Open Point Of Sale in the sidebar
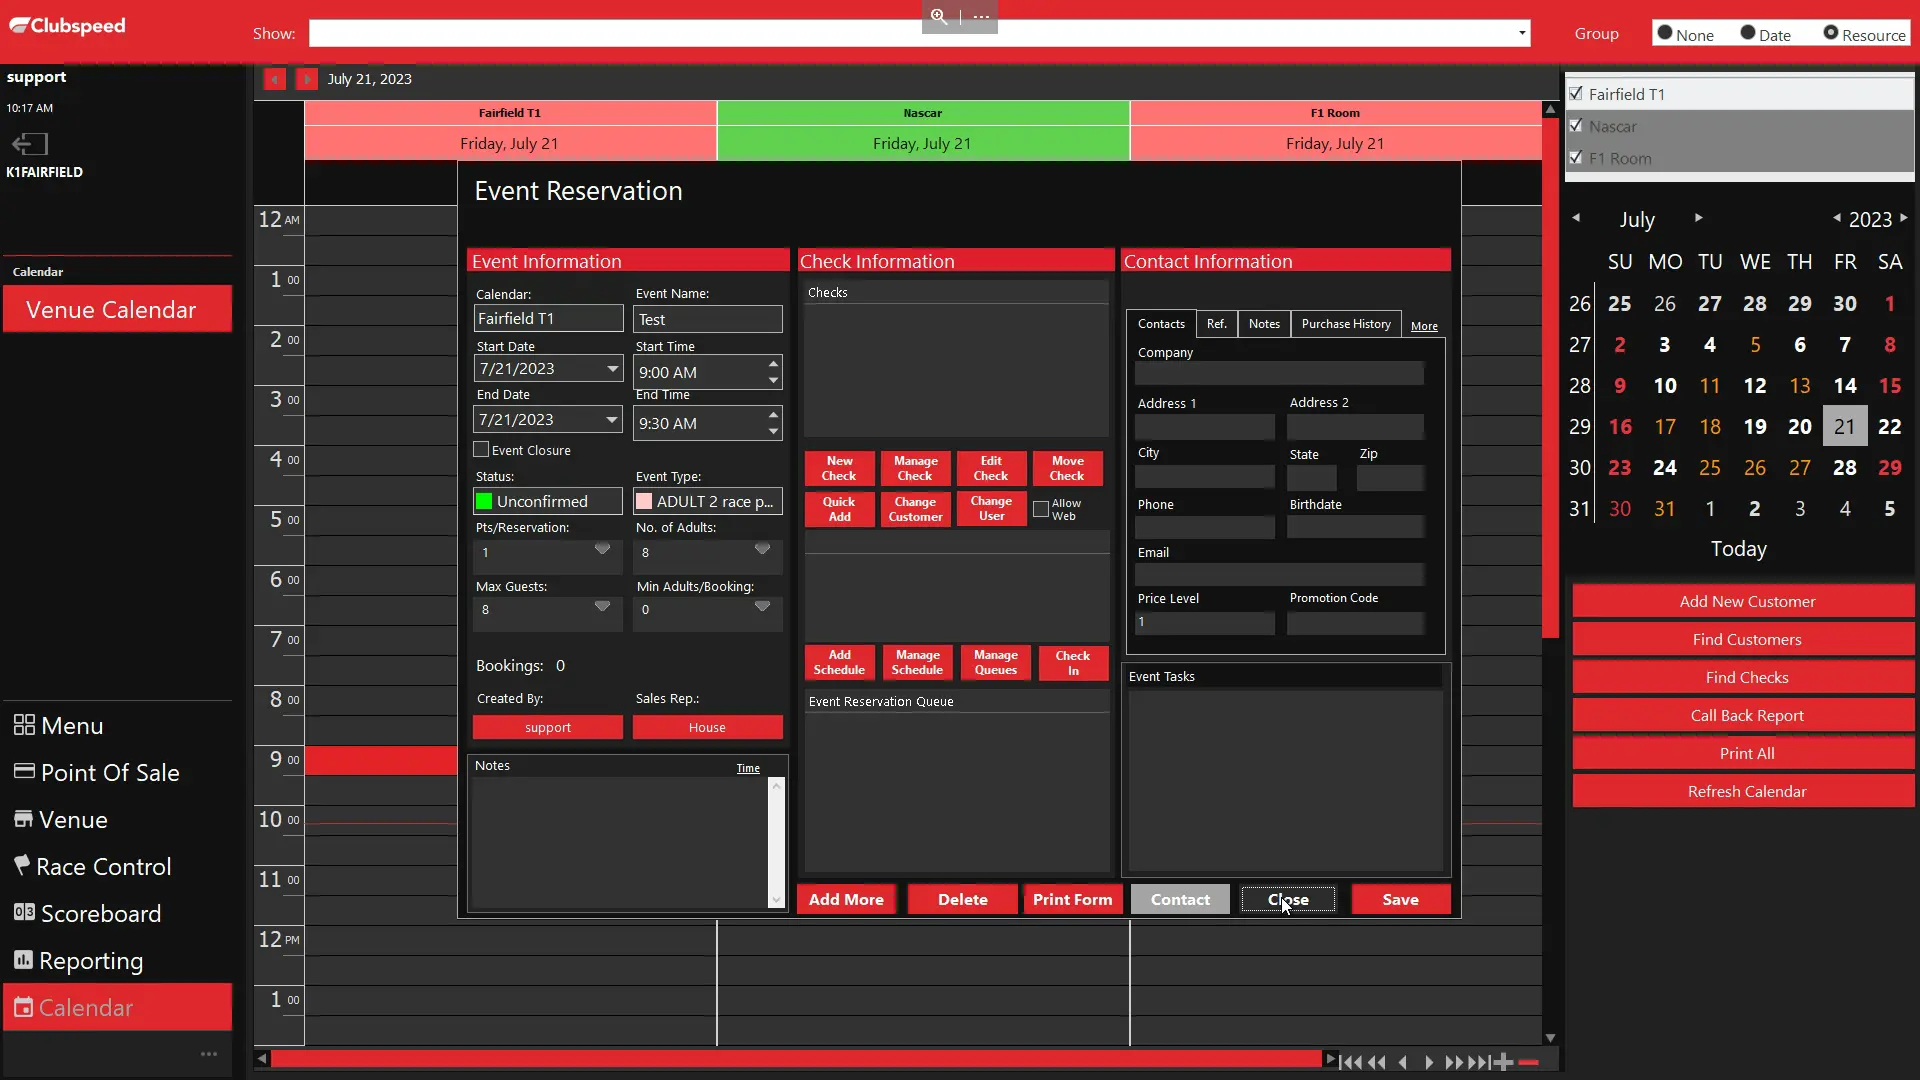Viewport: 1920px width, 1080px height. pos(97,773)
